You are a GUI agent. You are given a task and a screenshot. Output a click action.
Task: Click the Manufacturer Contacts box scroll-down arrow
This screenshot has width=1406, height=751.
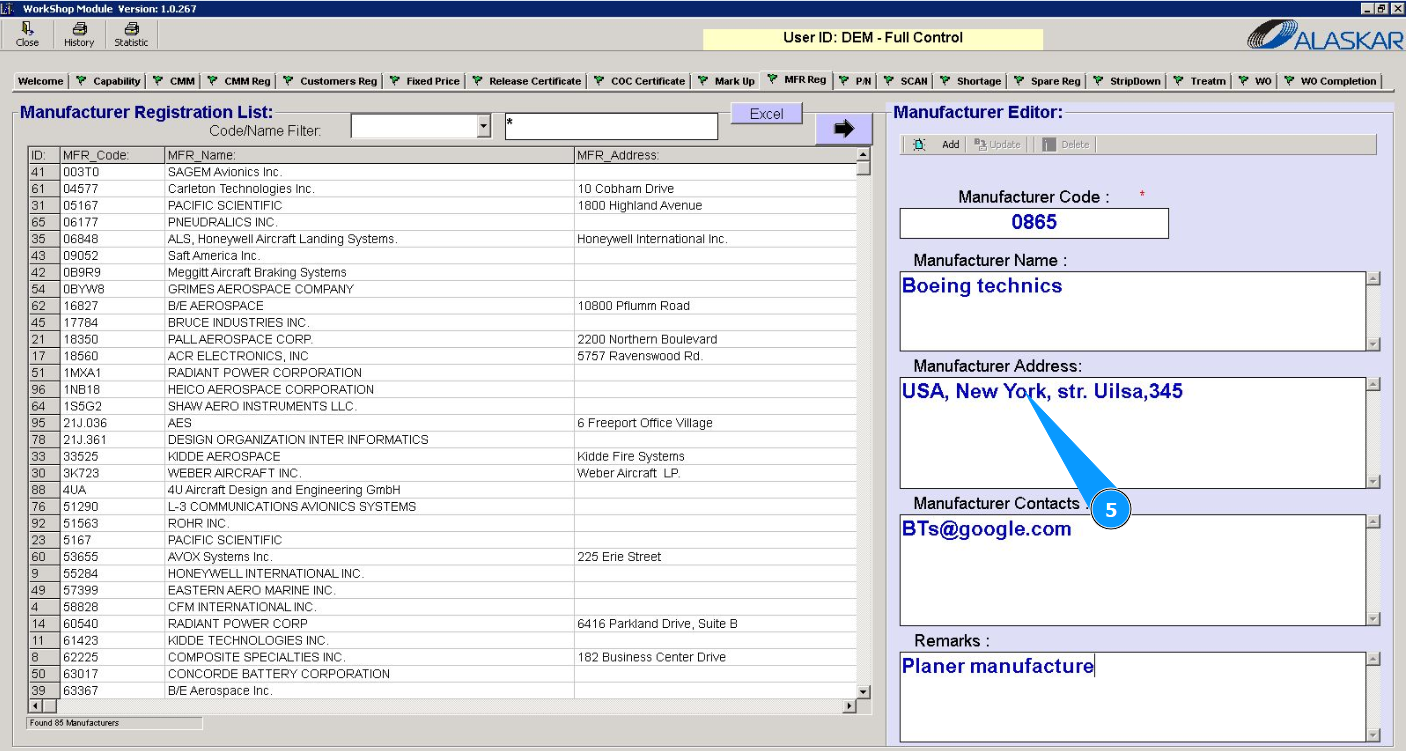(x=1373, y=619)
